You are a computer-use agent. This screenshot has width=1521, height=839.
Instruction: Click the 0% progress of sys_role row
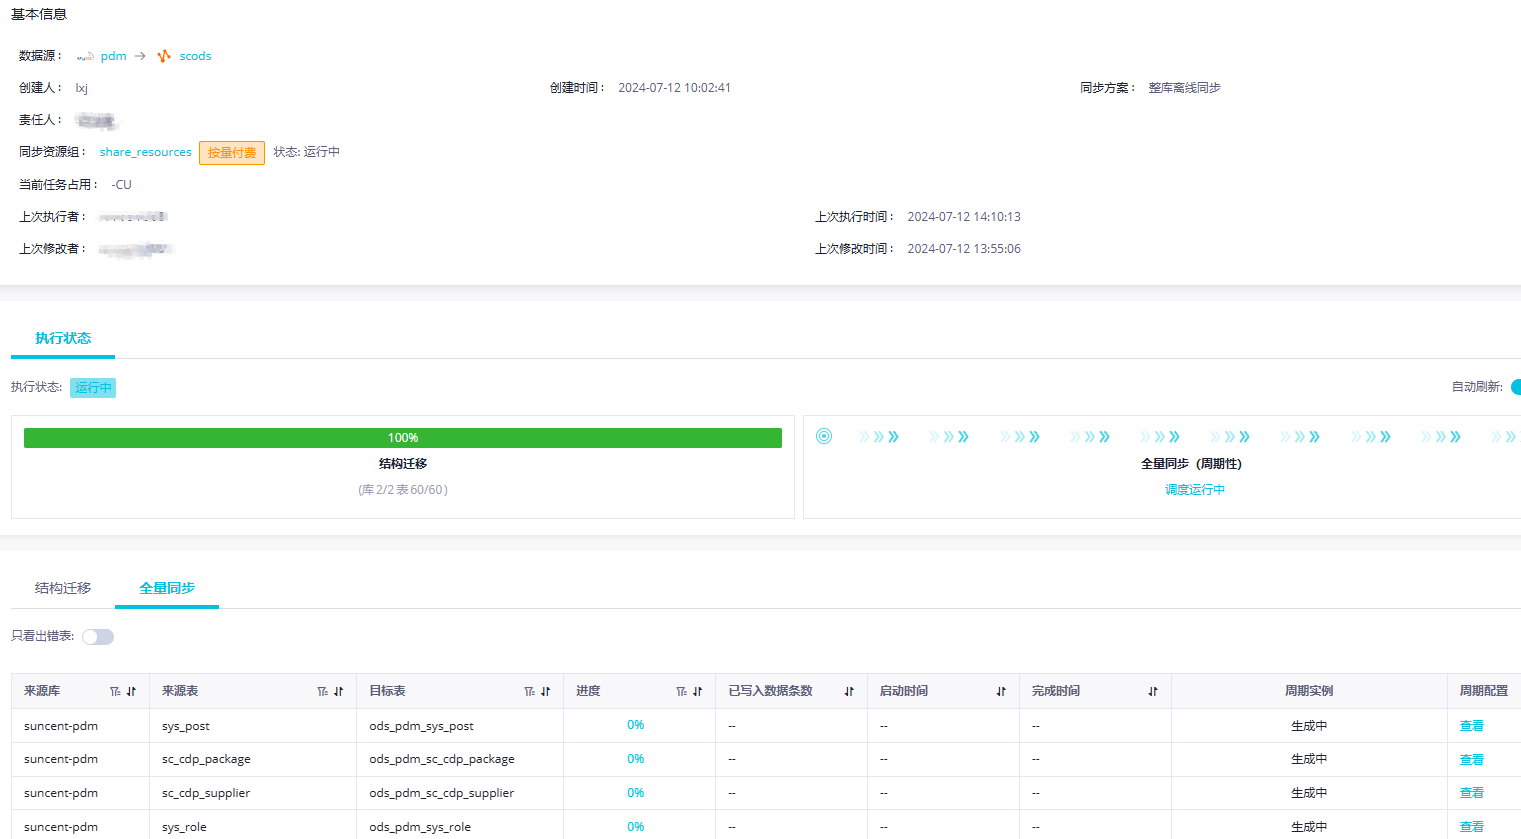[x=636, y=827]
